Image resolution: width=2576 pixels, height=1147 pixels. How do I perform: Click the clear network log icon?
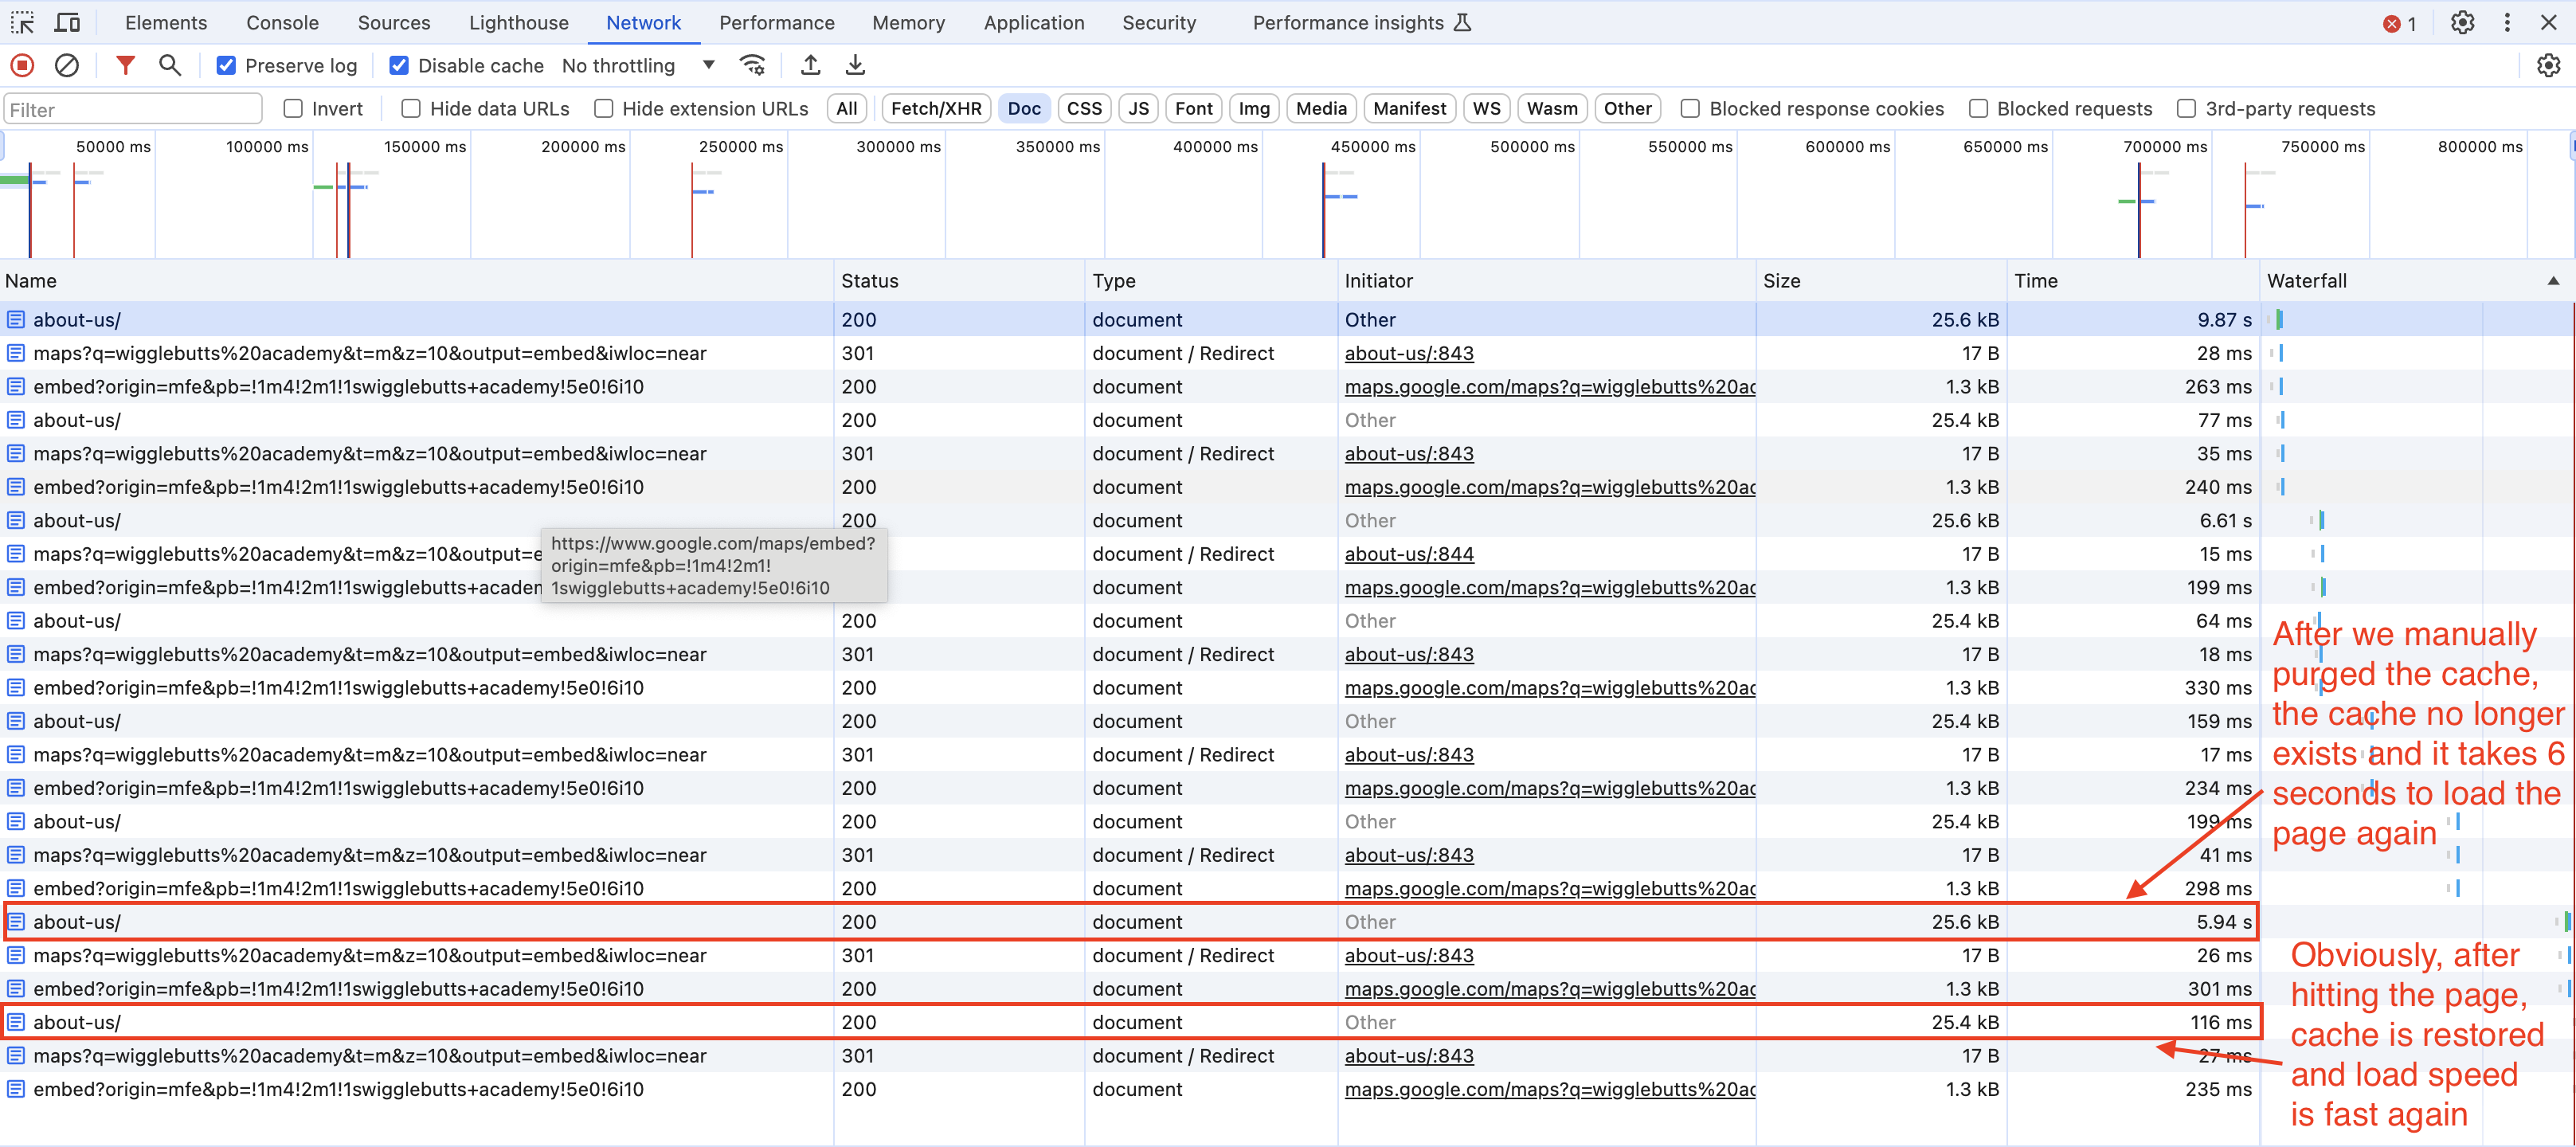point(65,66)
